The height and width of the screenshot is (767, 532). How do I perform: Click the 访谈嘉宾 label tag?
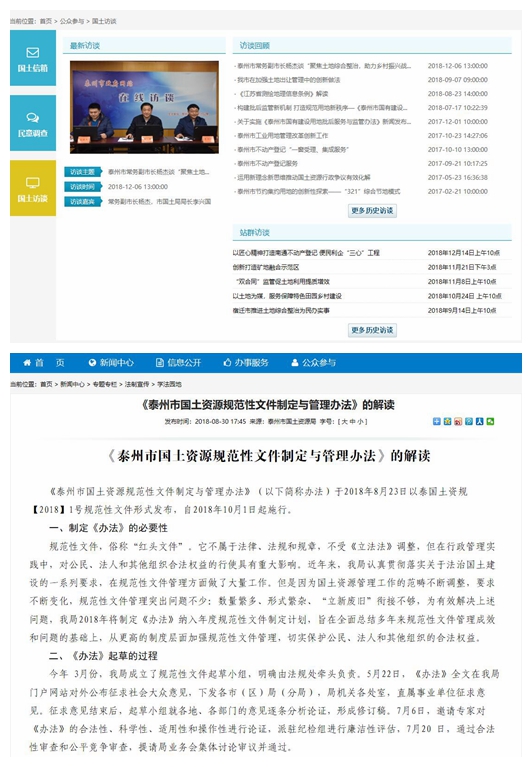click(83, 201)
